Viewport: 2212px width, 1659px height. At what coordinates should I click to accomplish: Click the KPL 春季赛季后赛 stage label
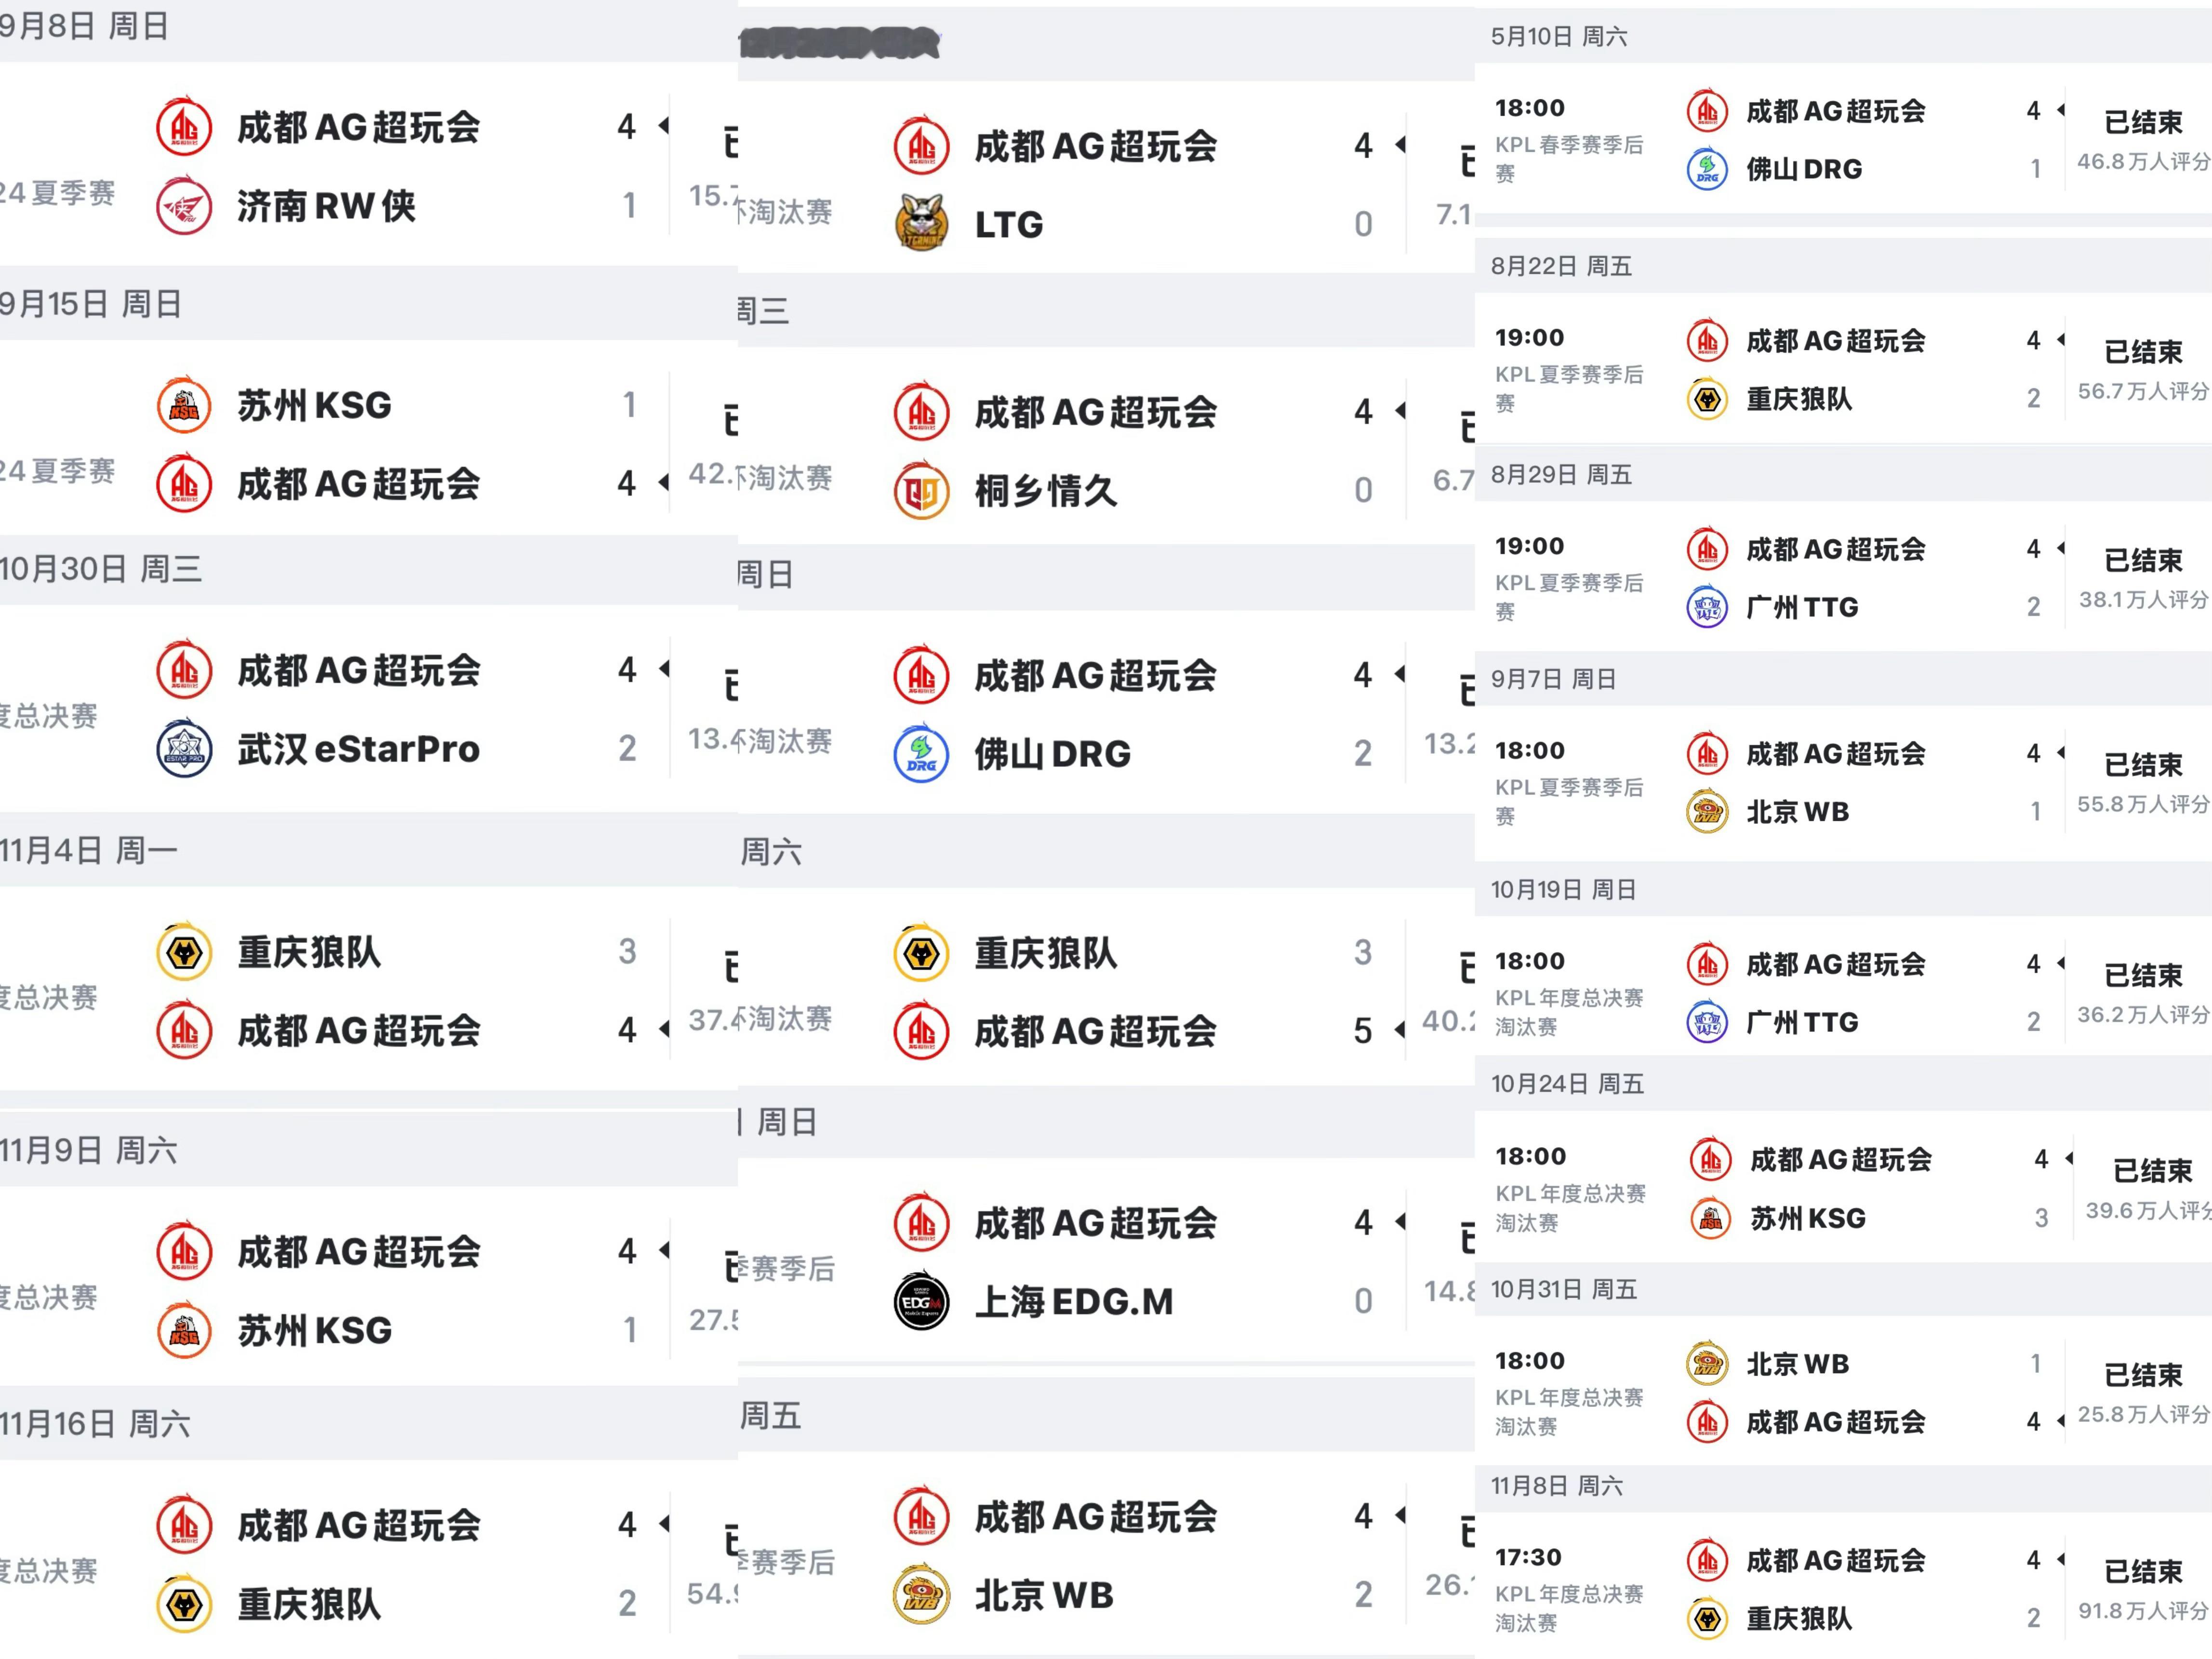coord(1568,158)
